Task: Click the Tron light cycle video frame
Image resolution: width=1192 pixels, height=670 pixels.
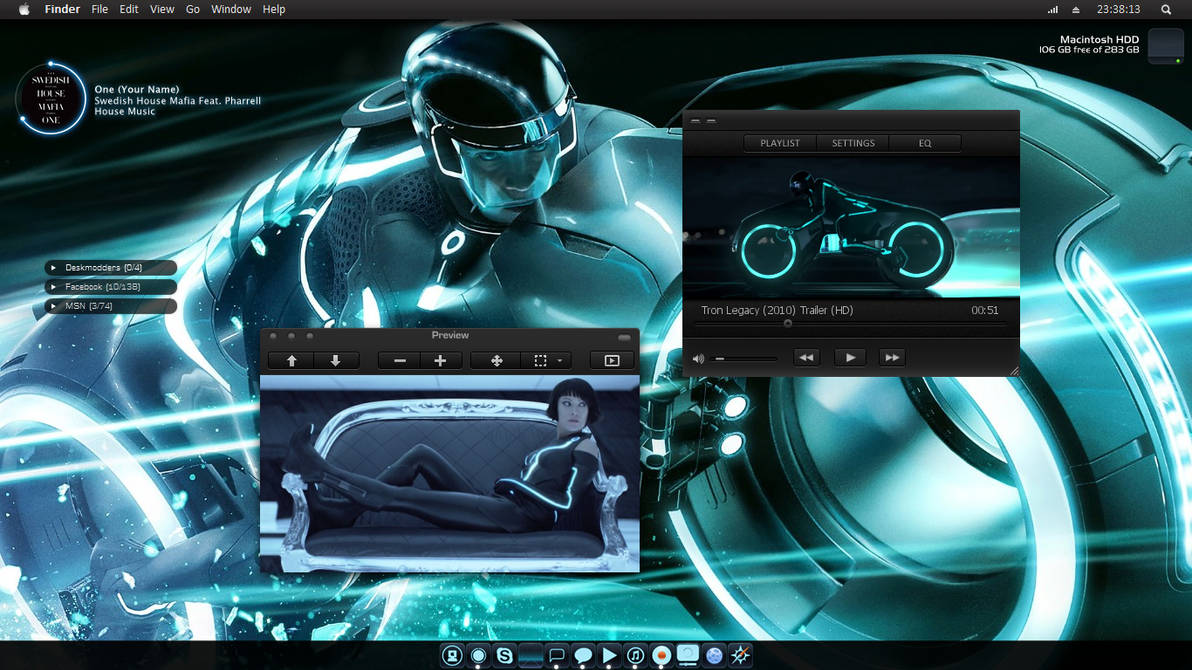Action: click(851, 227)
